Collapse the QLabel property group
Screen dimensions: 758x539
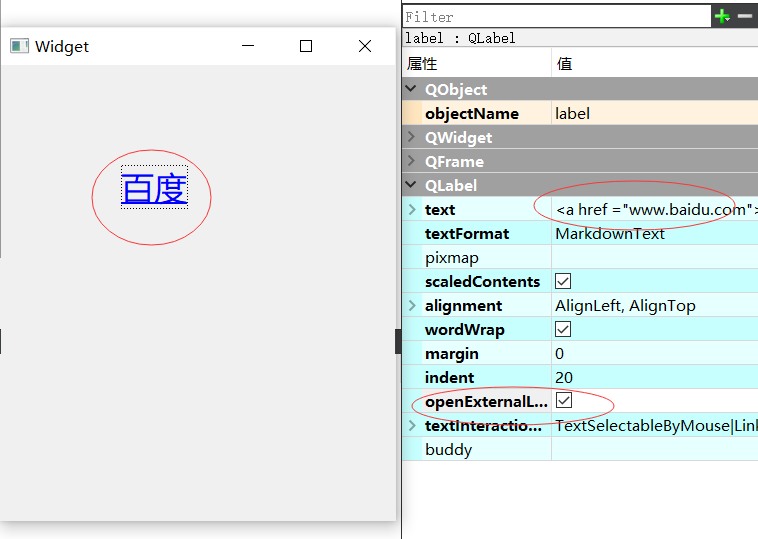(411, 185)
